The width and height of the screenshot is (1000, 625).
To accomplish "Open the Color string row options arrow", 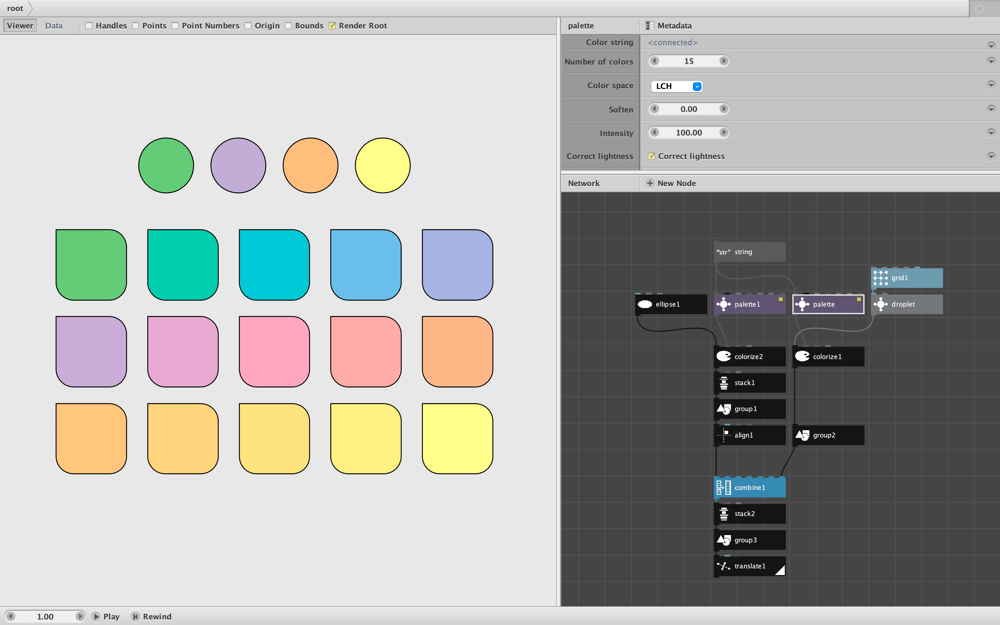I will pyautogui.click(x=990, y=45).
